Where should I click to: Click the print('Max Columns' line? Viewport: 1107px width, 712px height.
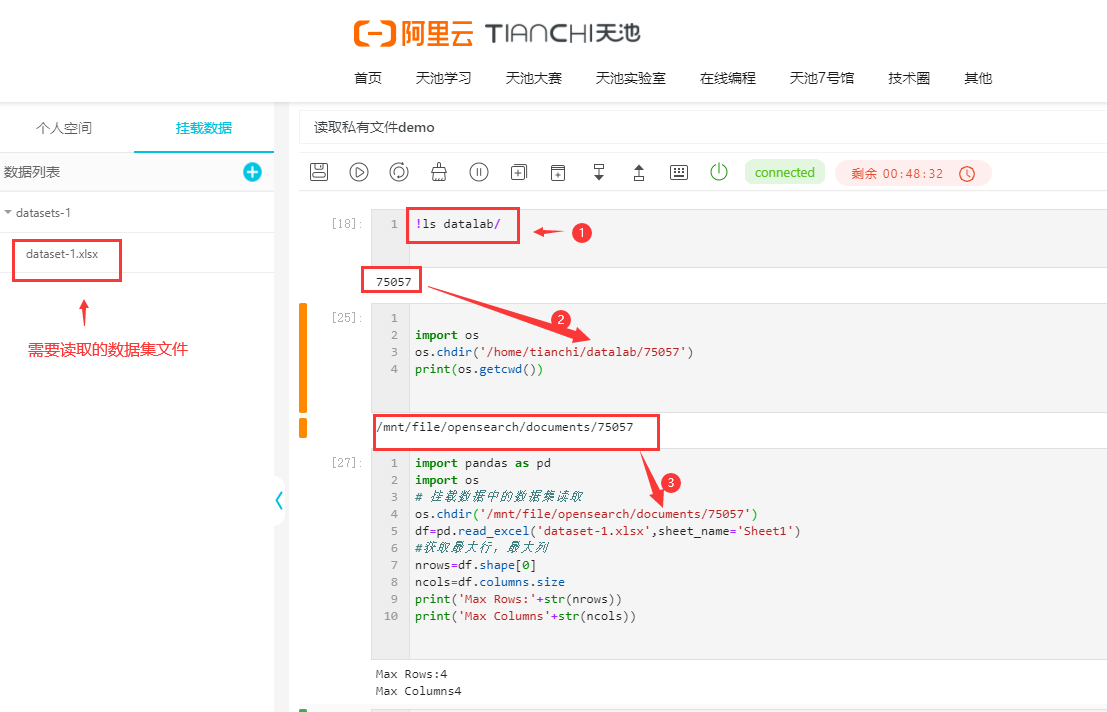pos(525,615)
